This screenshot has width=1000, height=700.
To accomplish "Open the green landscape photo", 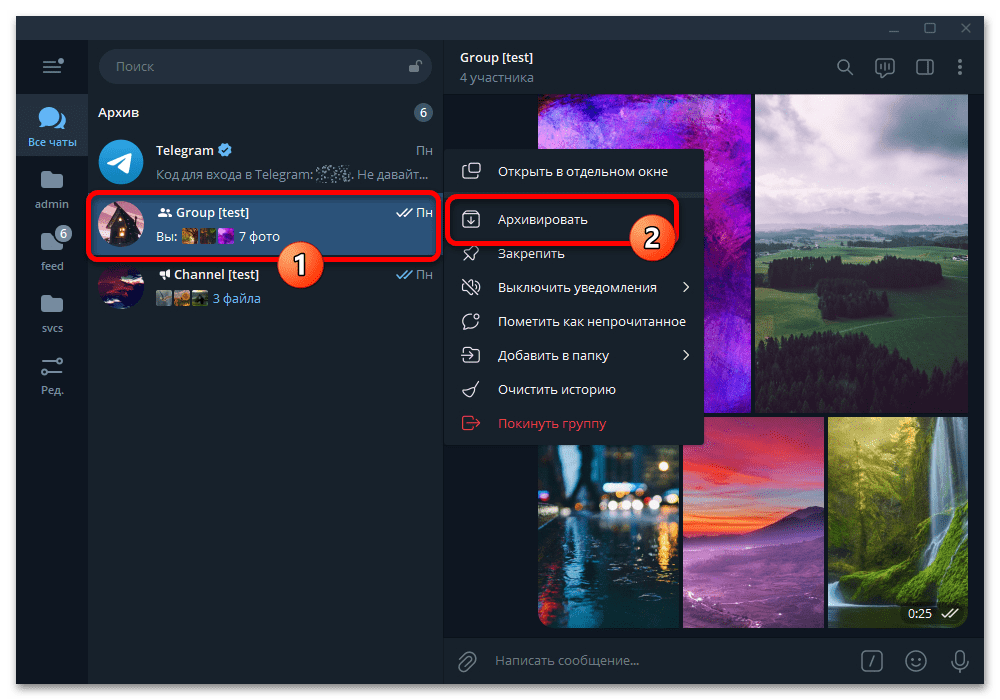I will click(861, 253).
